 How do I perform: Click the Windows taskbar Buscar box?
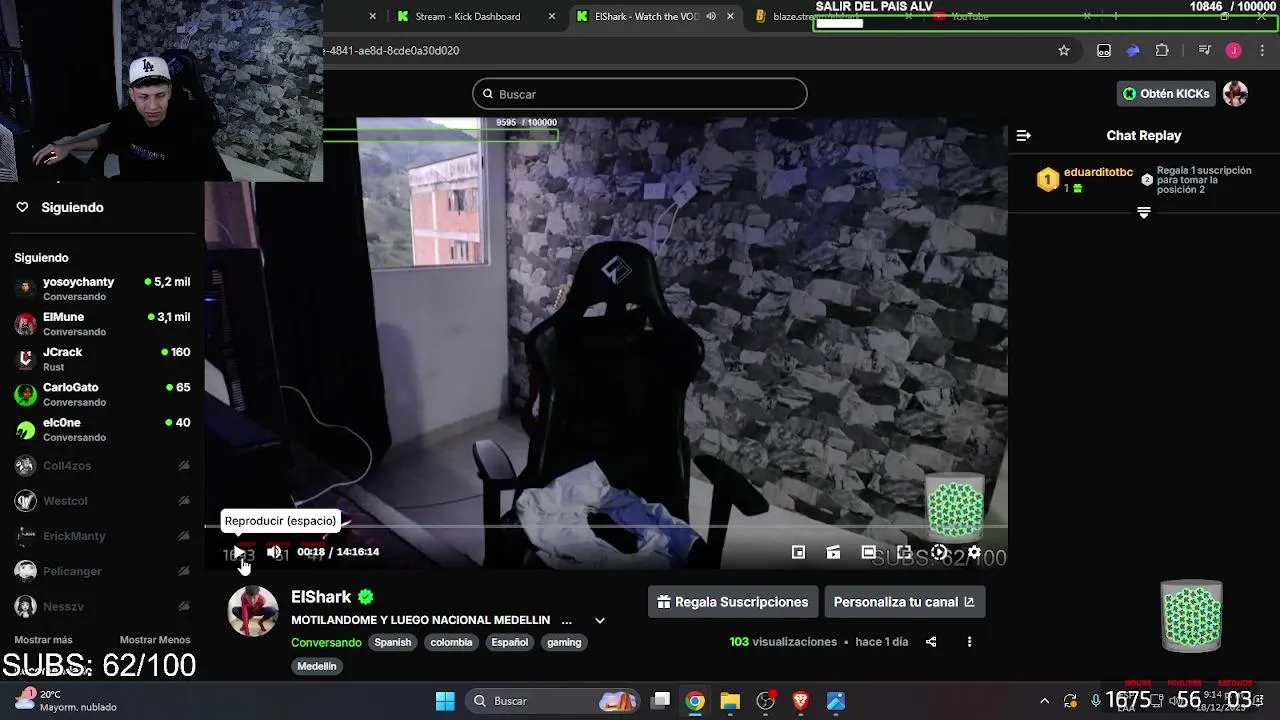[554, 701]
